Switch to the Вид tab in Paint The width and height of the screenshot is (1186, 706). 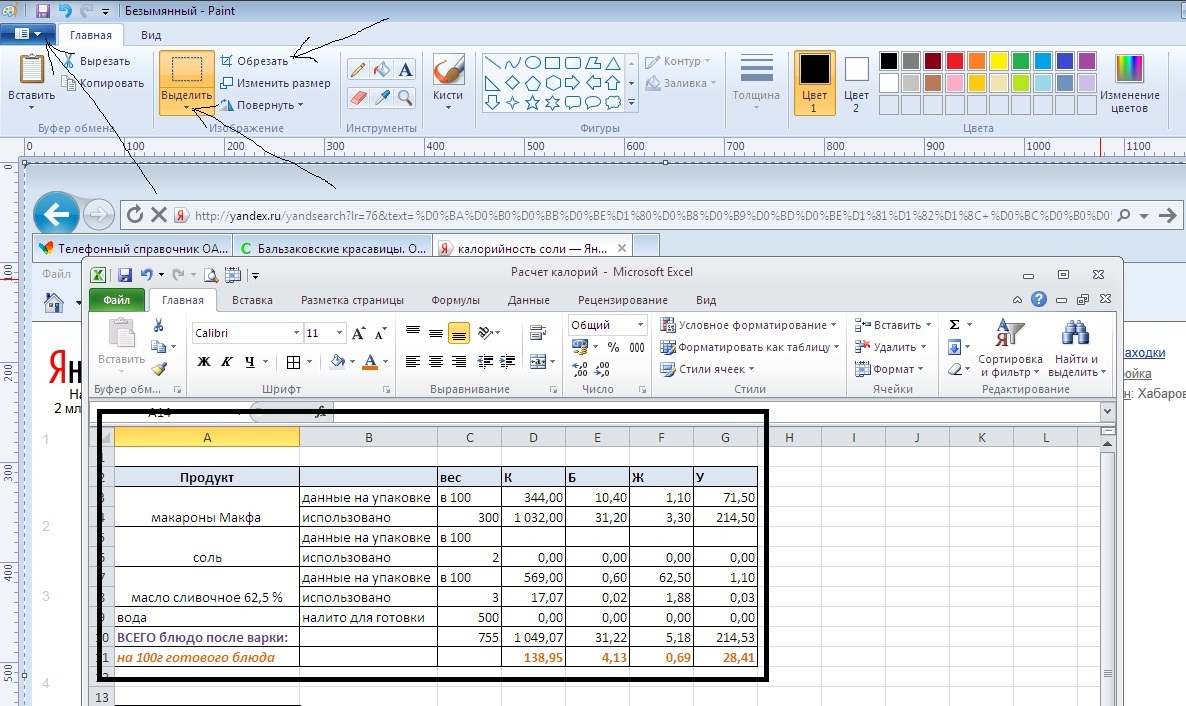pyautogui.click(x=151, y=35)
